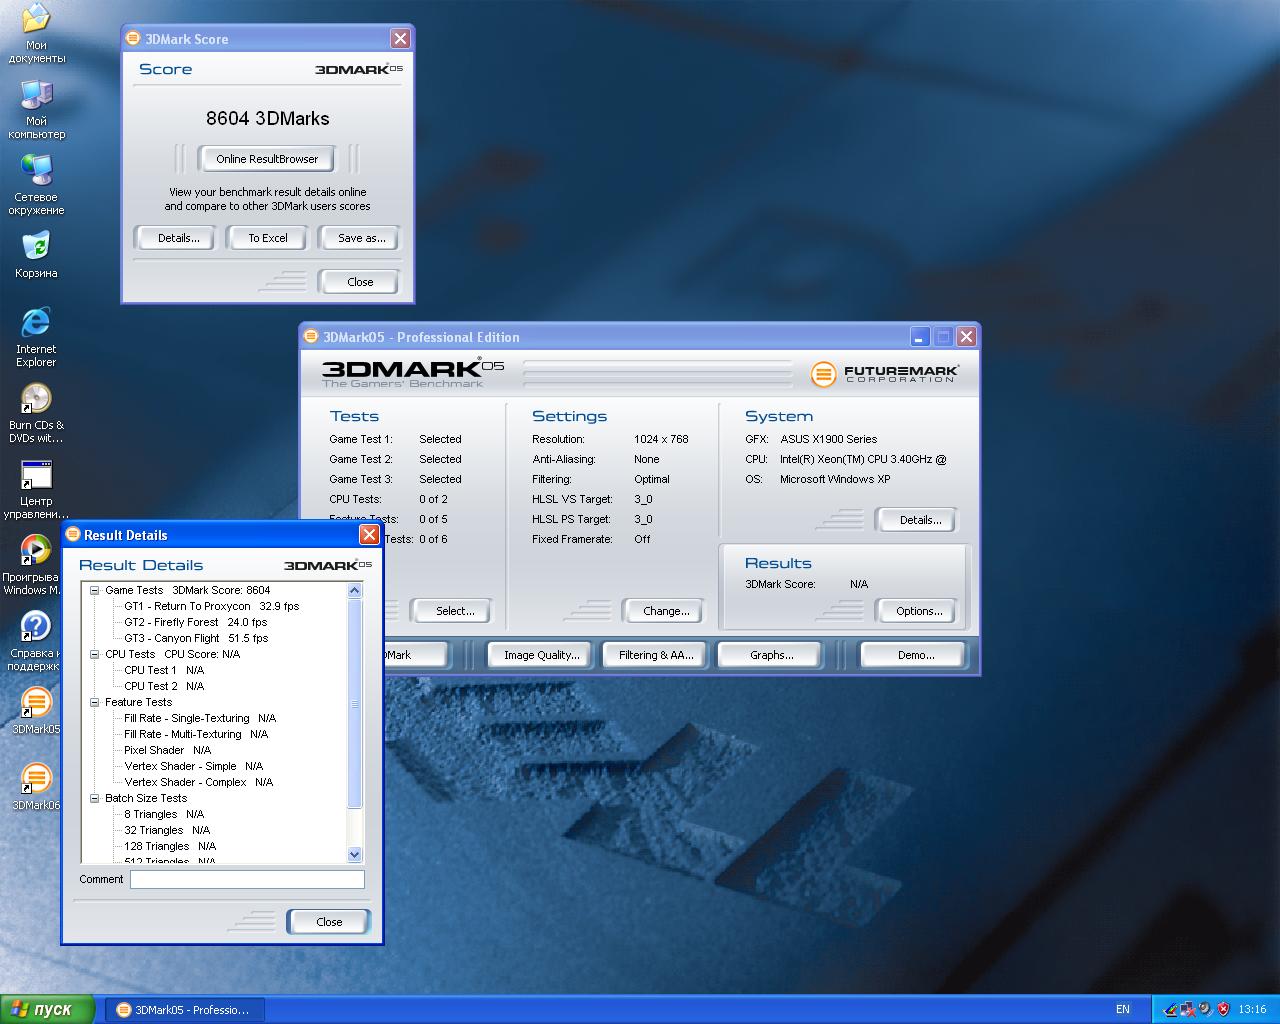Select CPU Test 1 row
1280x1024 pixels.
(164, 670)
